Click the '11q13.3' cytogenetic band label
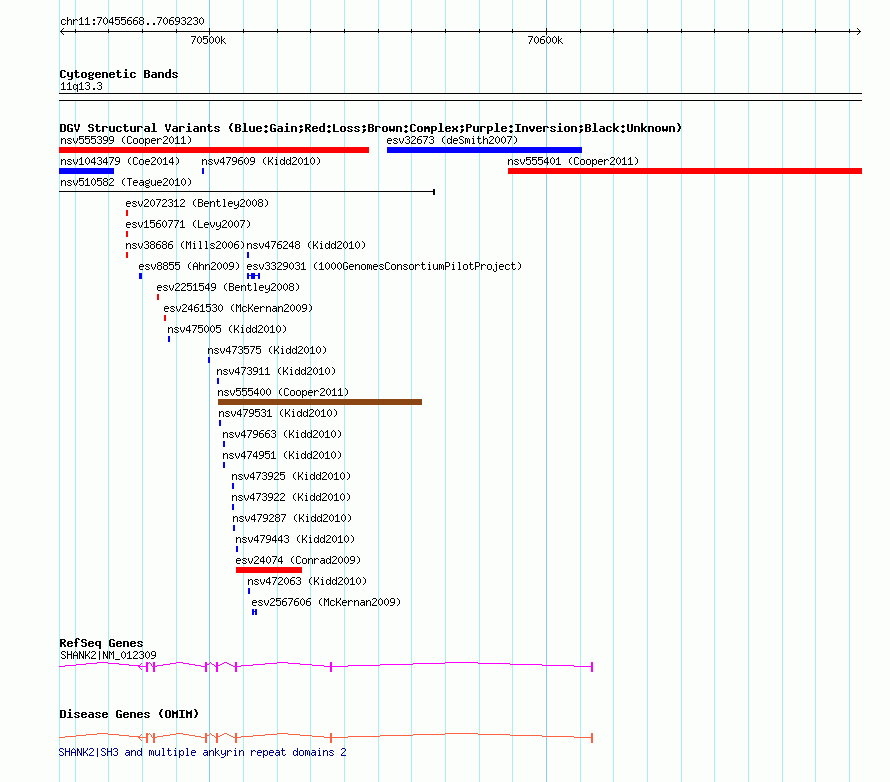Image resolution: width=890 pixels, height=782 pixels. click(x=81, y=86)
